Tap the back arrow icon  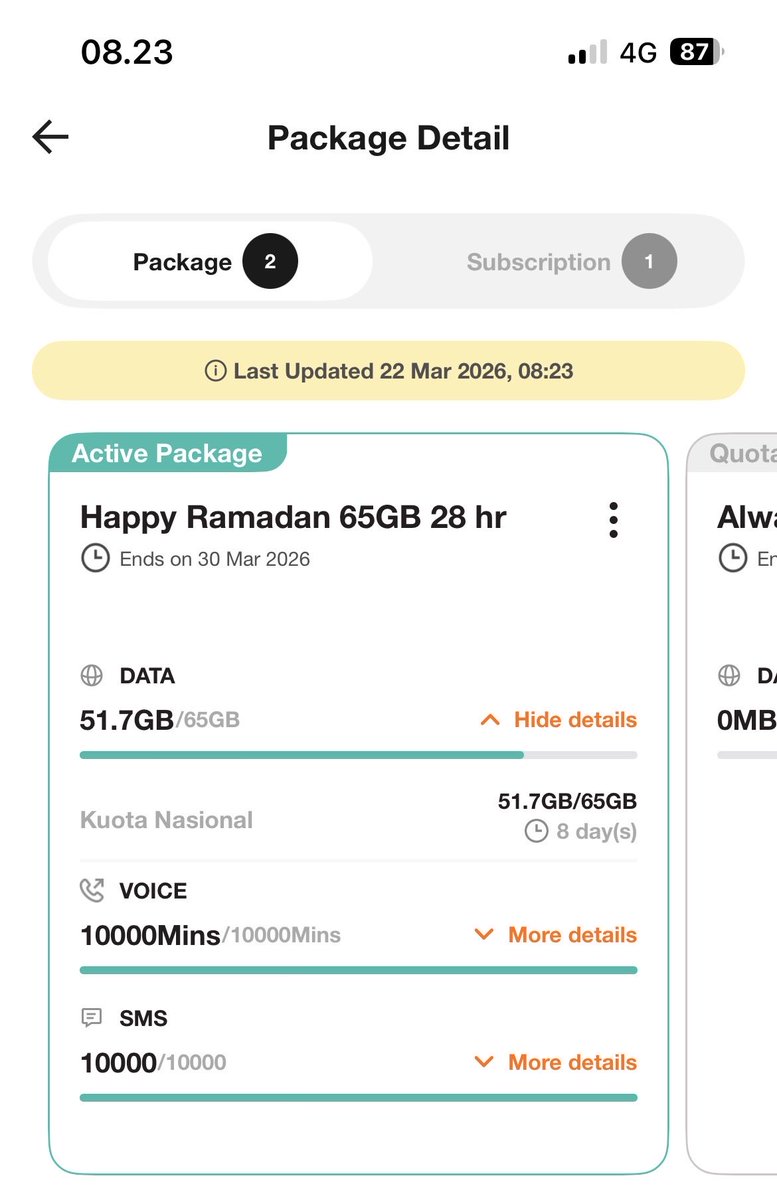(50, 137)
